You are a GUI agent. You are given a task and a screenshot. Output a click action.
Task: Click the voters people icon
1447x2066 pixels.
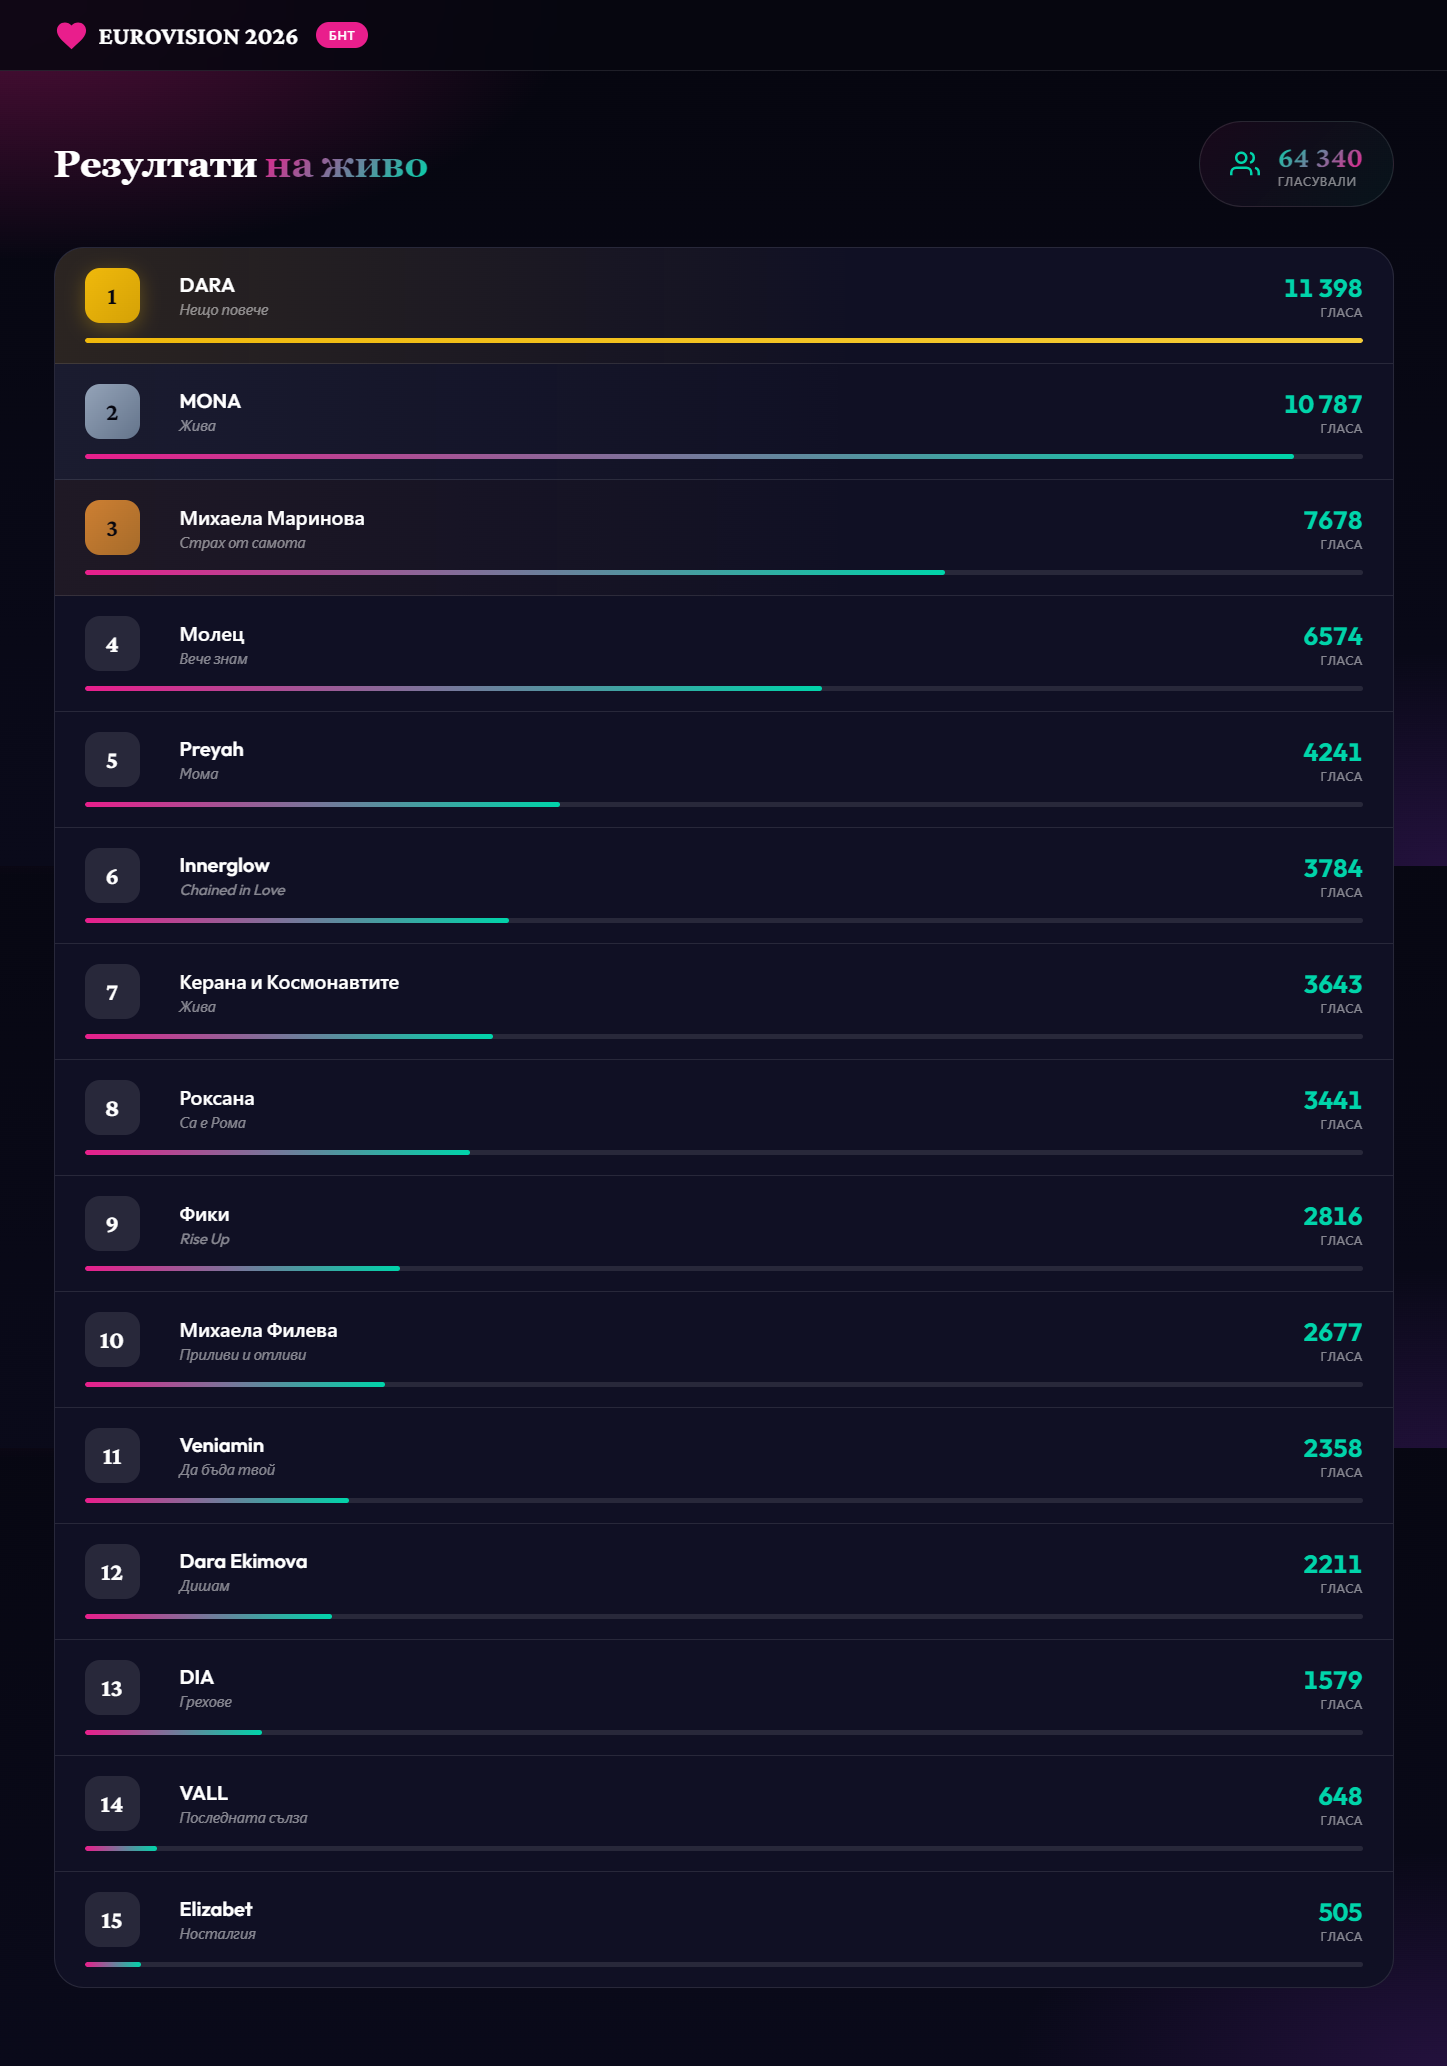[x=1244, y=164]
